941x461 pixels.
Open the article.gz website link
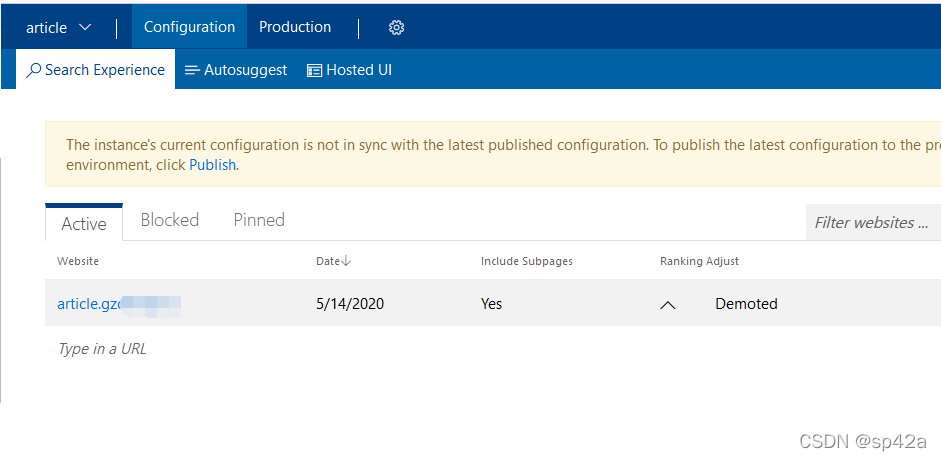click(88, 304)
